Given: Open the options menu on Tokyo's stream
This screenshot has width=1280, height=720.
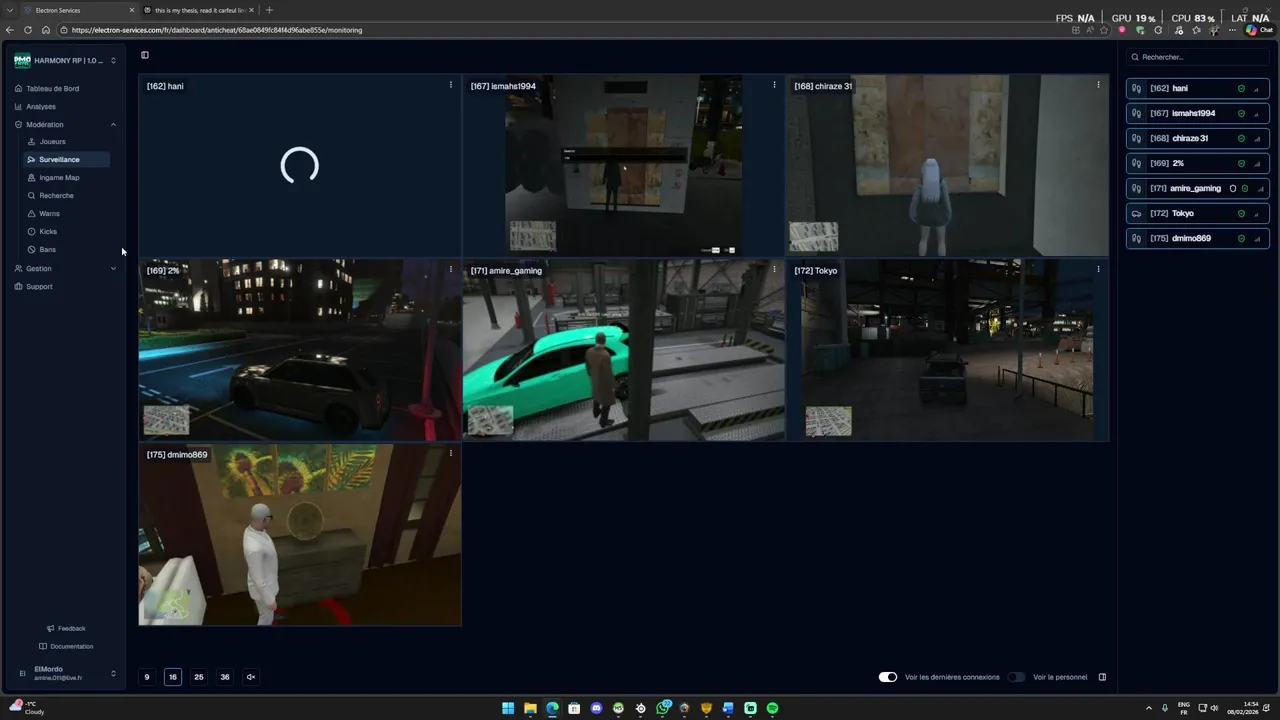Looking at the screenshot, I should pos(1098,269).
